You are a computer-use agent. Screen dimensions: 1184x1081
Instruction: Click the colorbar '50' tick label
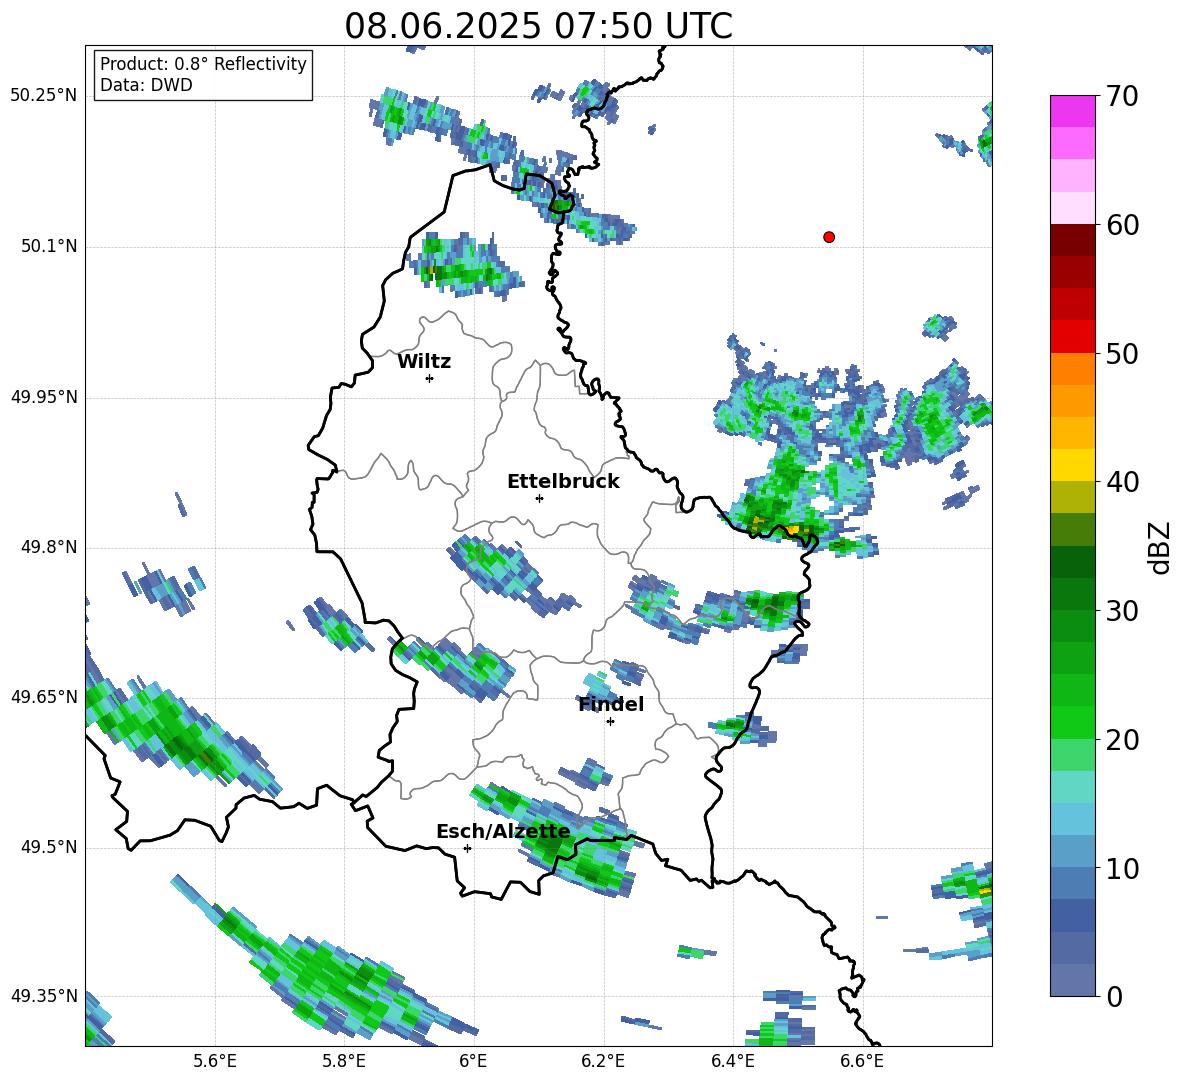1123,354
